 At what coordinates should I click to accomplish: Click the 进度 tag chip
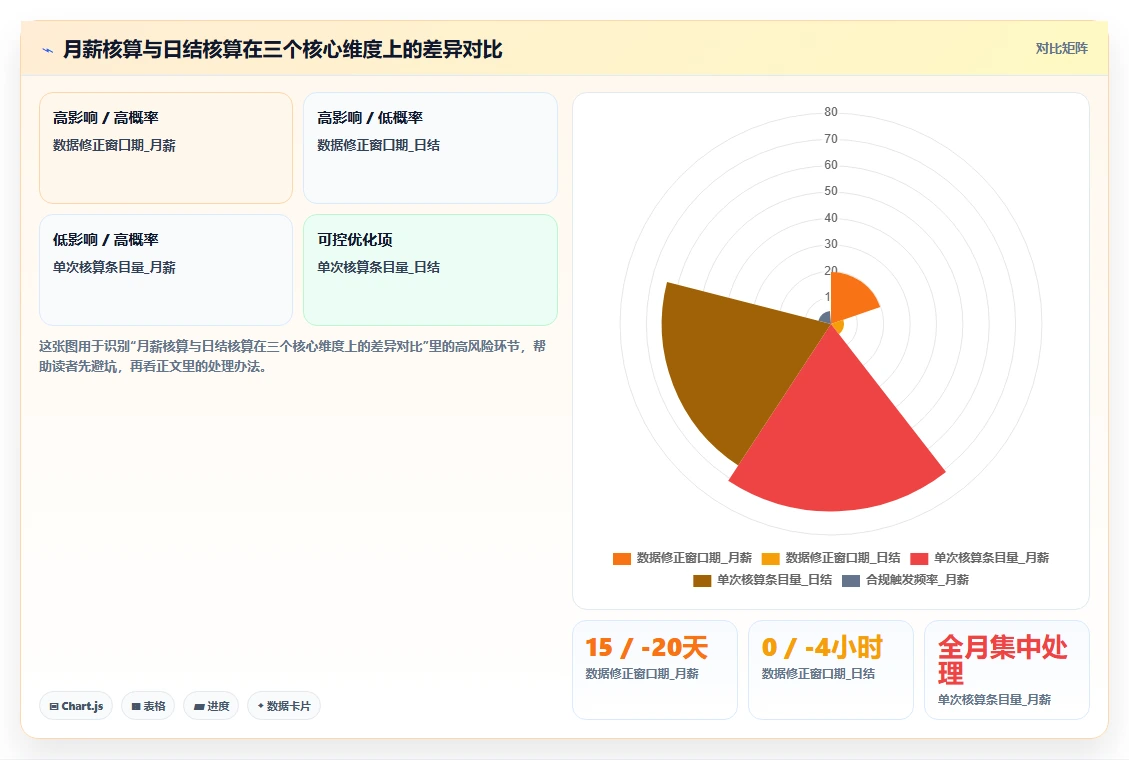[211, 706]
